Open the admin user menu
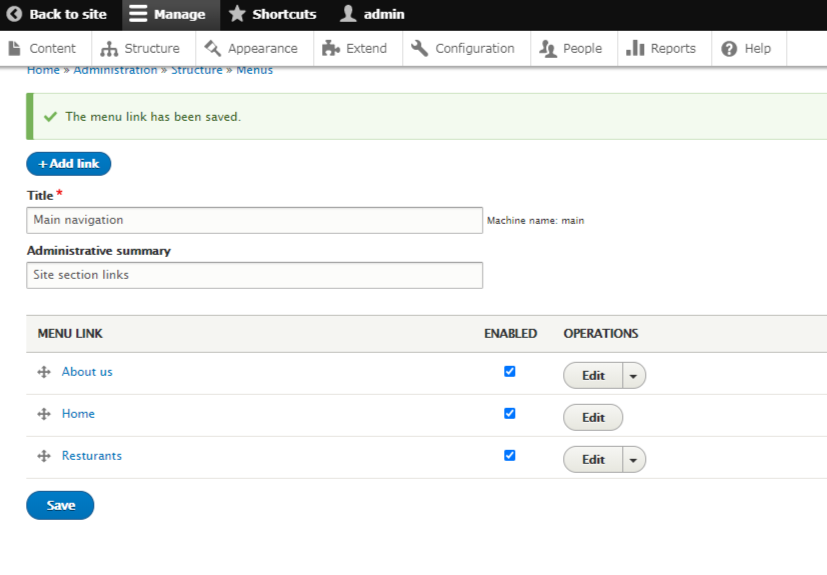The image size is (827, 575). (x=372, y=15)
